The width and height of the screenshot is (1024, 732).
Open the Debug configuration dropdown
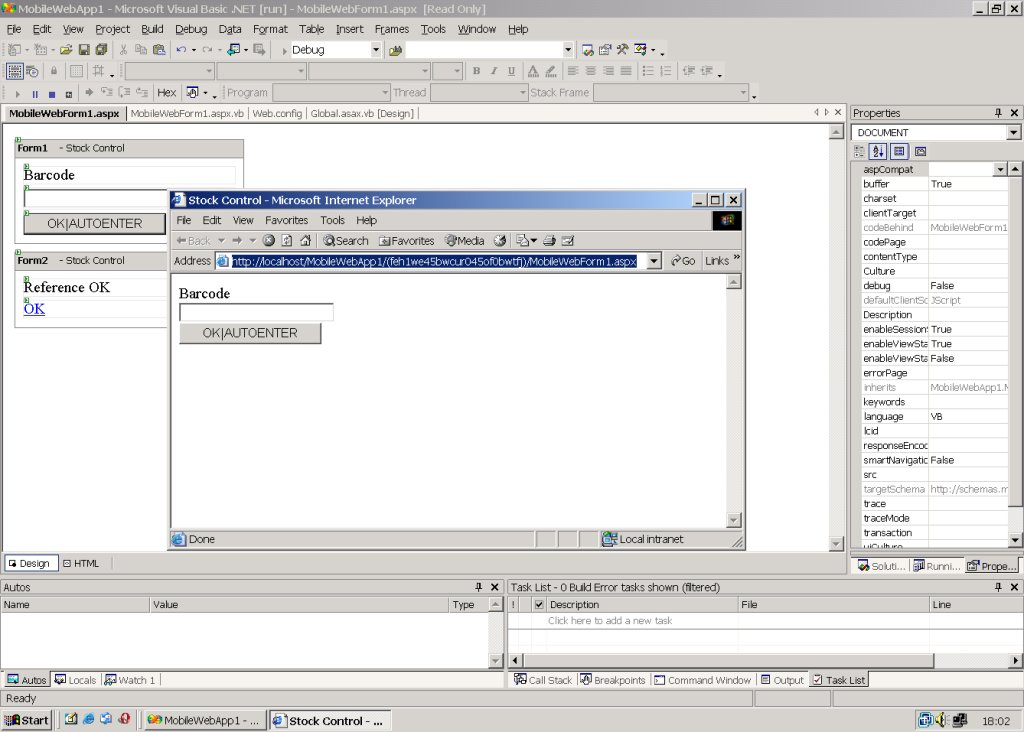click(x=376, y=50)
